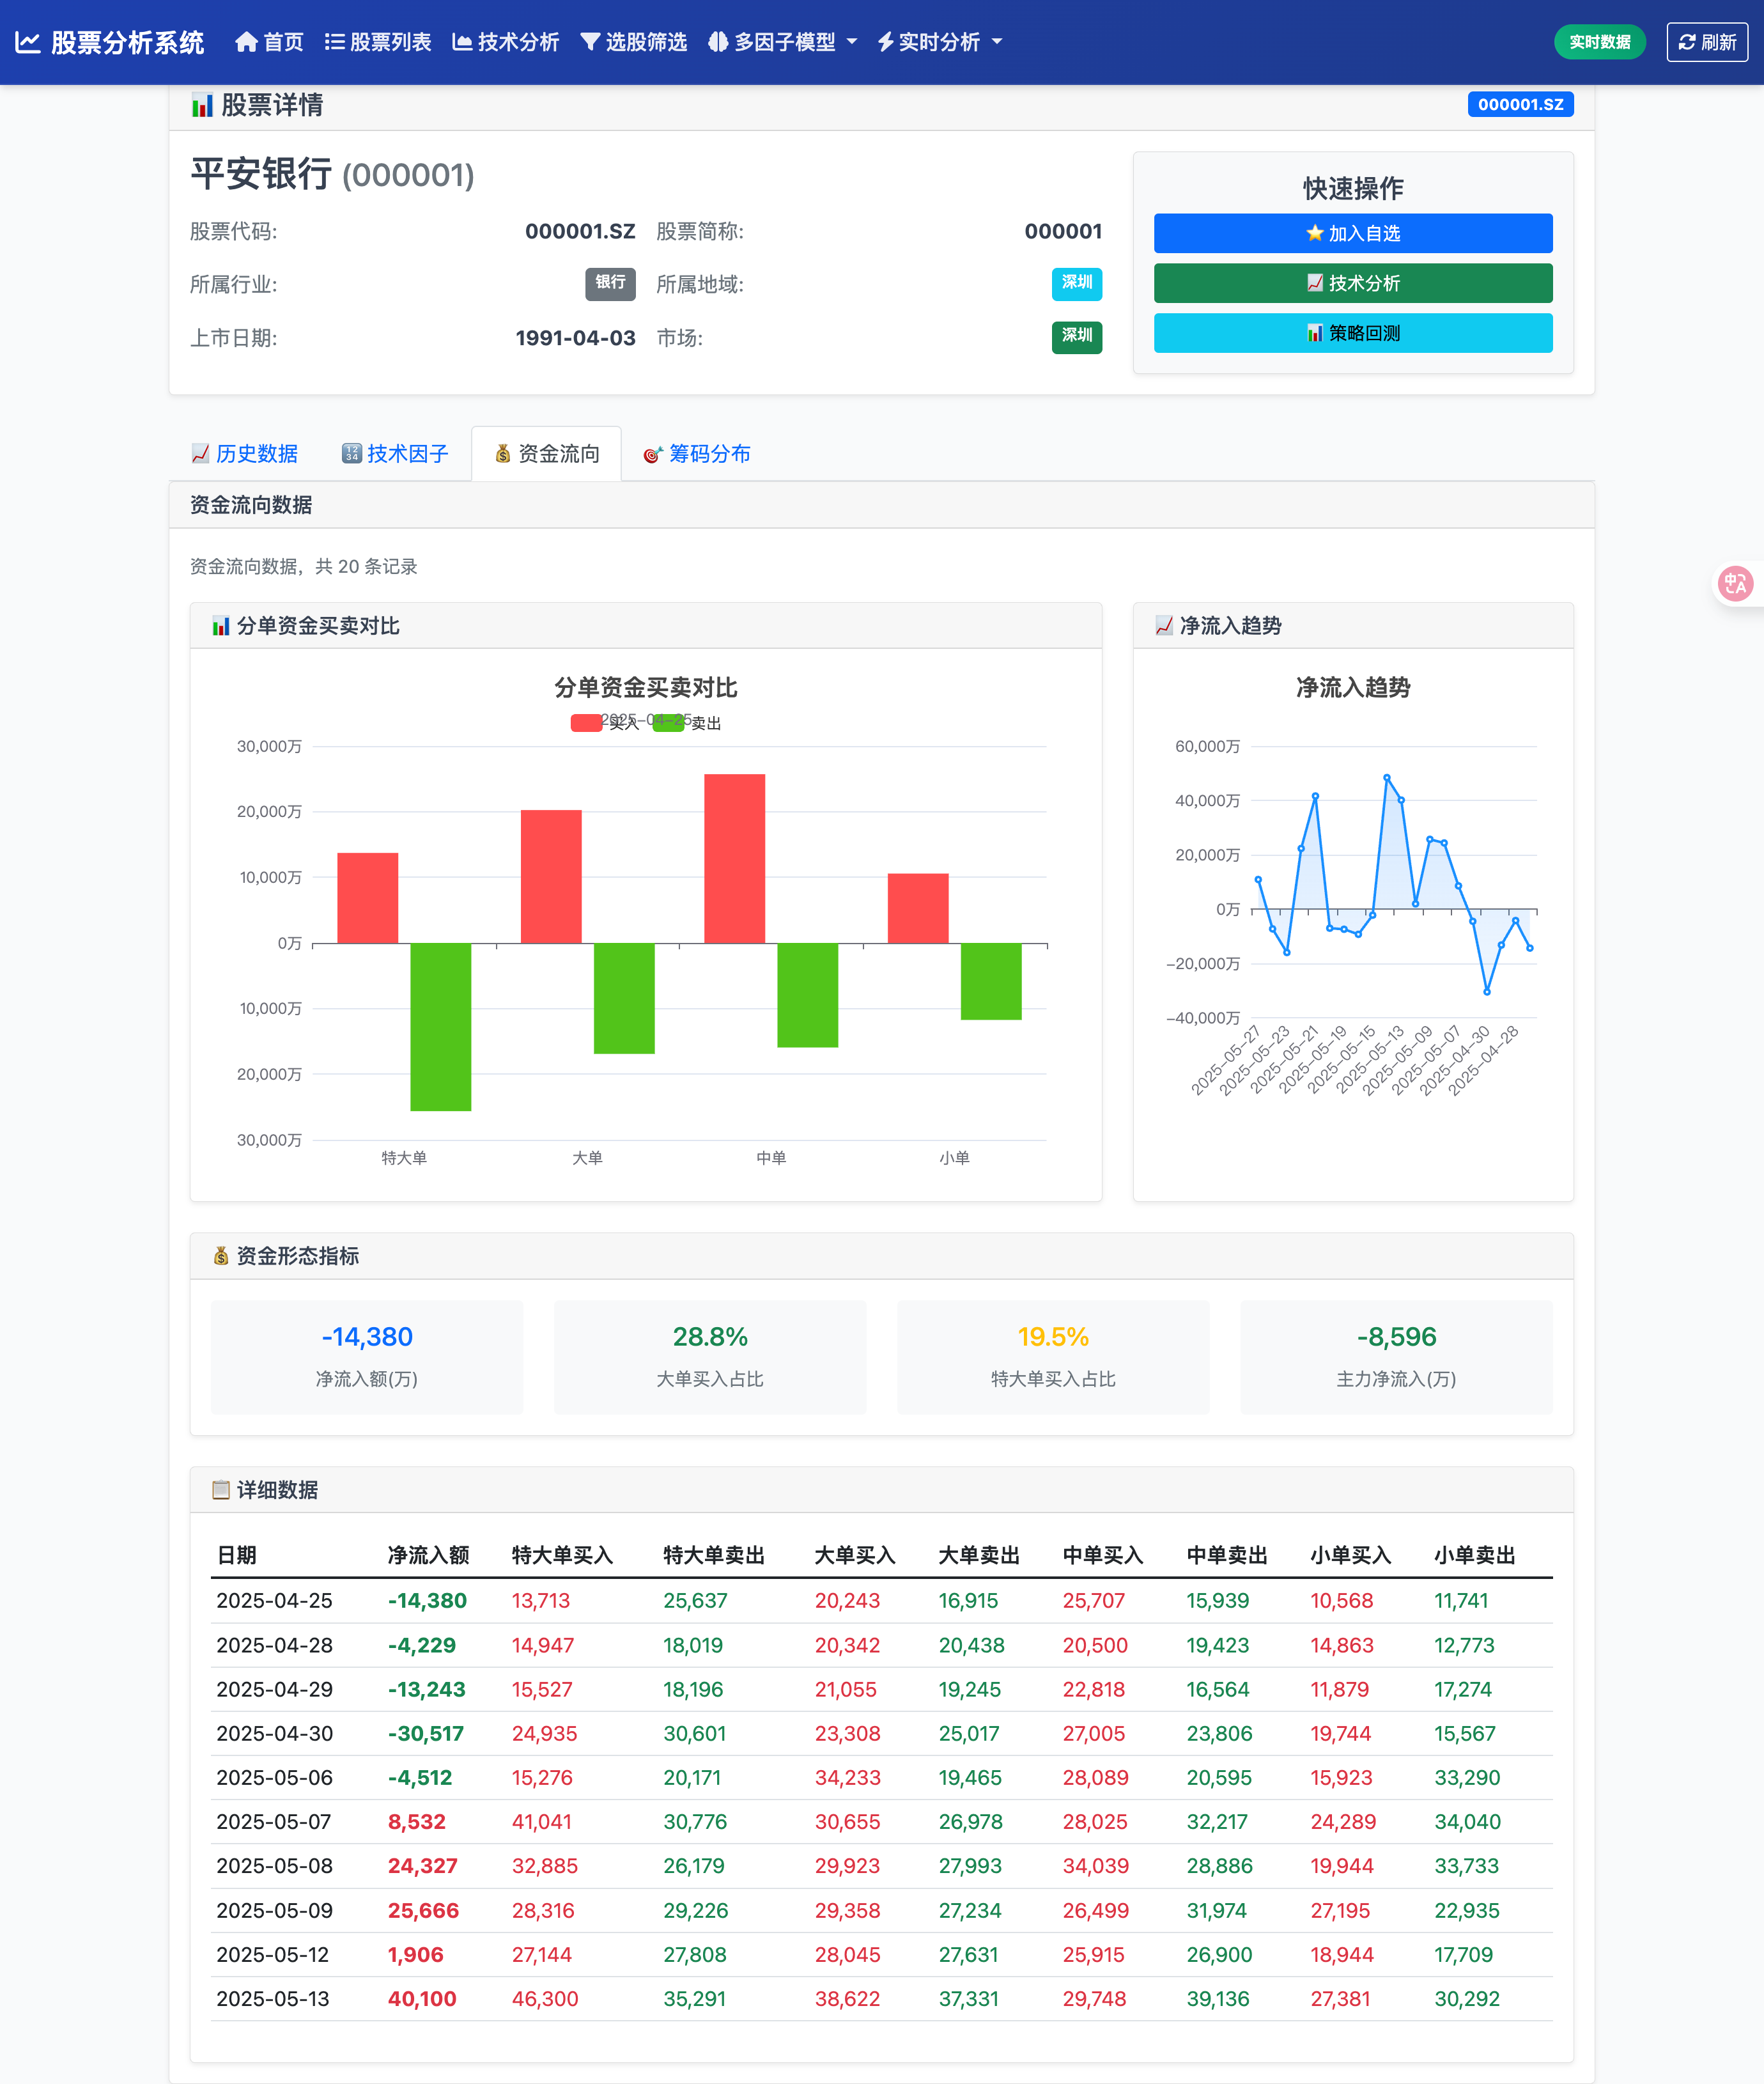1764x2084 pixels.
Task: Click the 资金流向数据 section heading
Action: [251, 505]
